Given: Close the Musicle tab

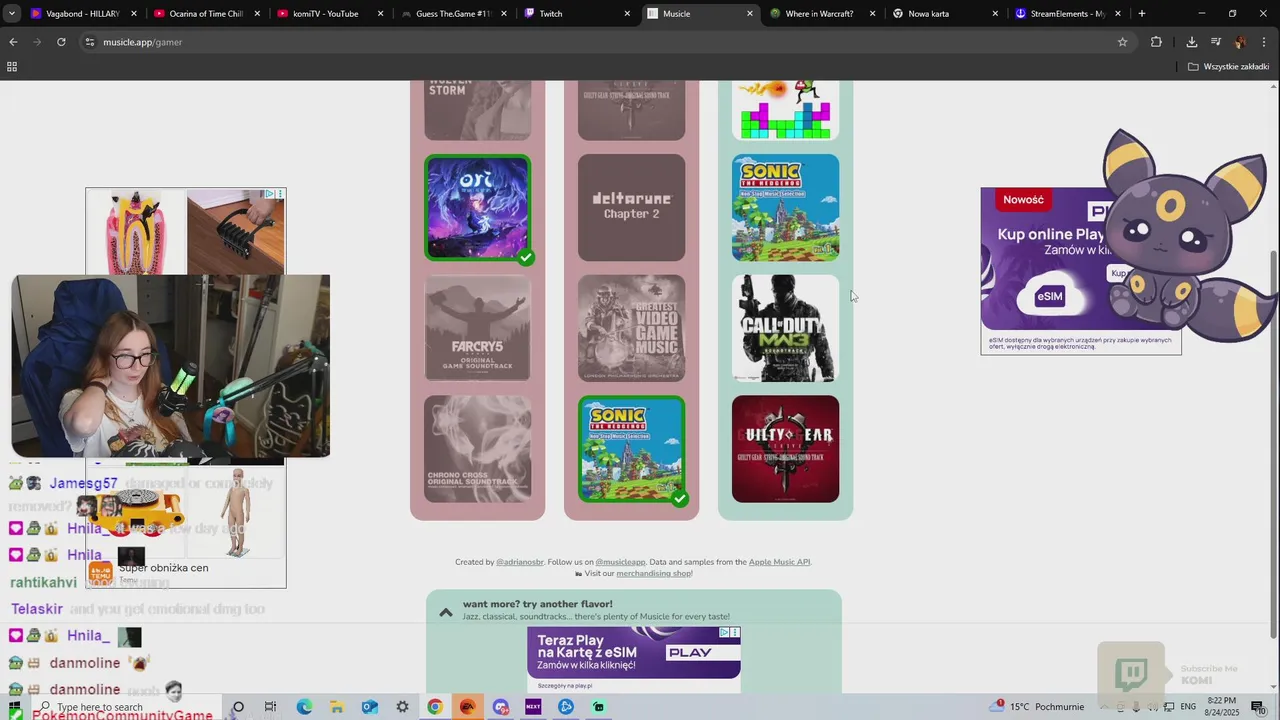Looking at the screenshot, I should pos(750,14).
